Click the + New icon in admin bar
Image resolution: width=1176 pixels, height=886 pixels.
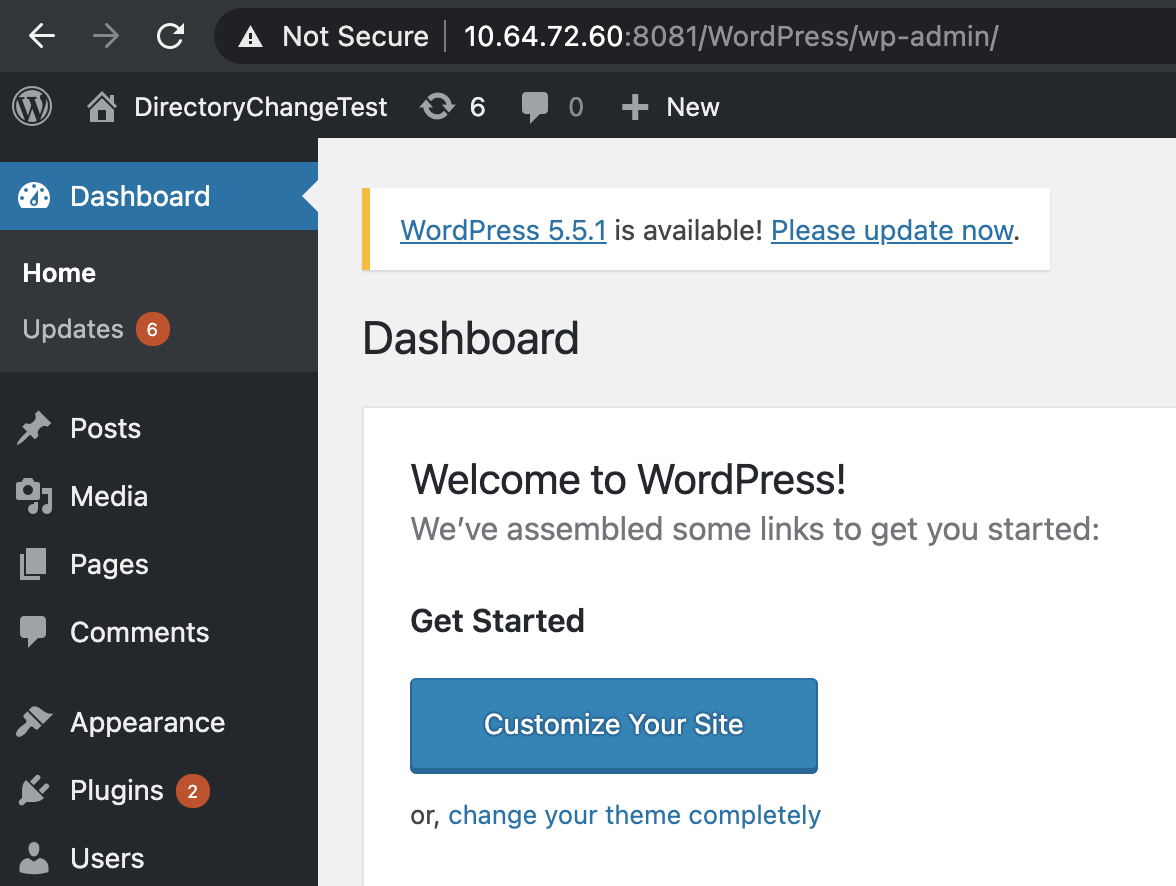click(635, 106)
